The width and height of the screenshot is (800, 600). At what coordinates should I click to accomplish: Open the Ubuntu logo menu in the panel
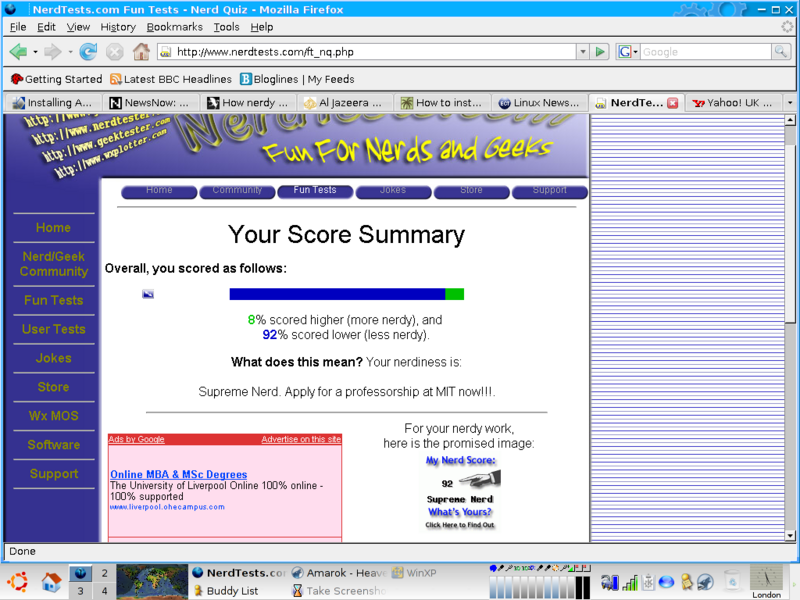[18, 582]
